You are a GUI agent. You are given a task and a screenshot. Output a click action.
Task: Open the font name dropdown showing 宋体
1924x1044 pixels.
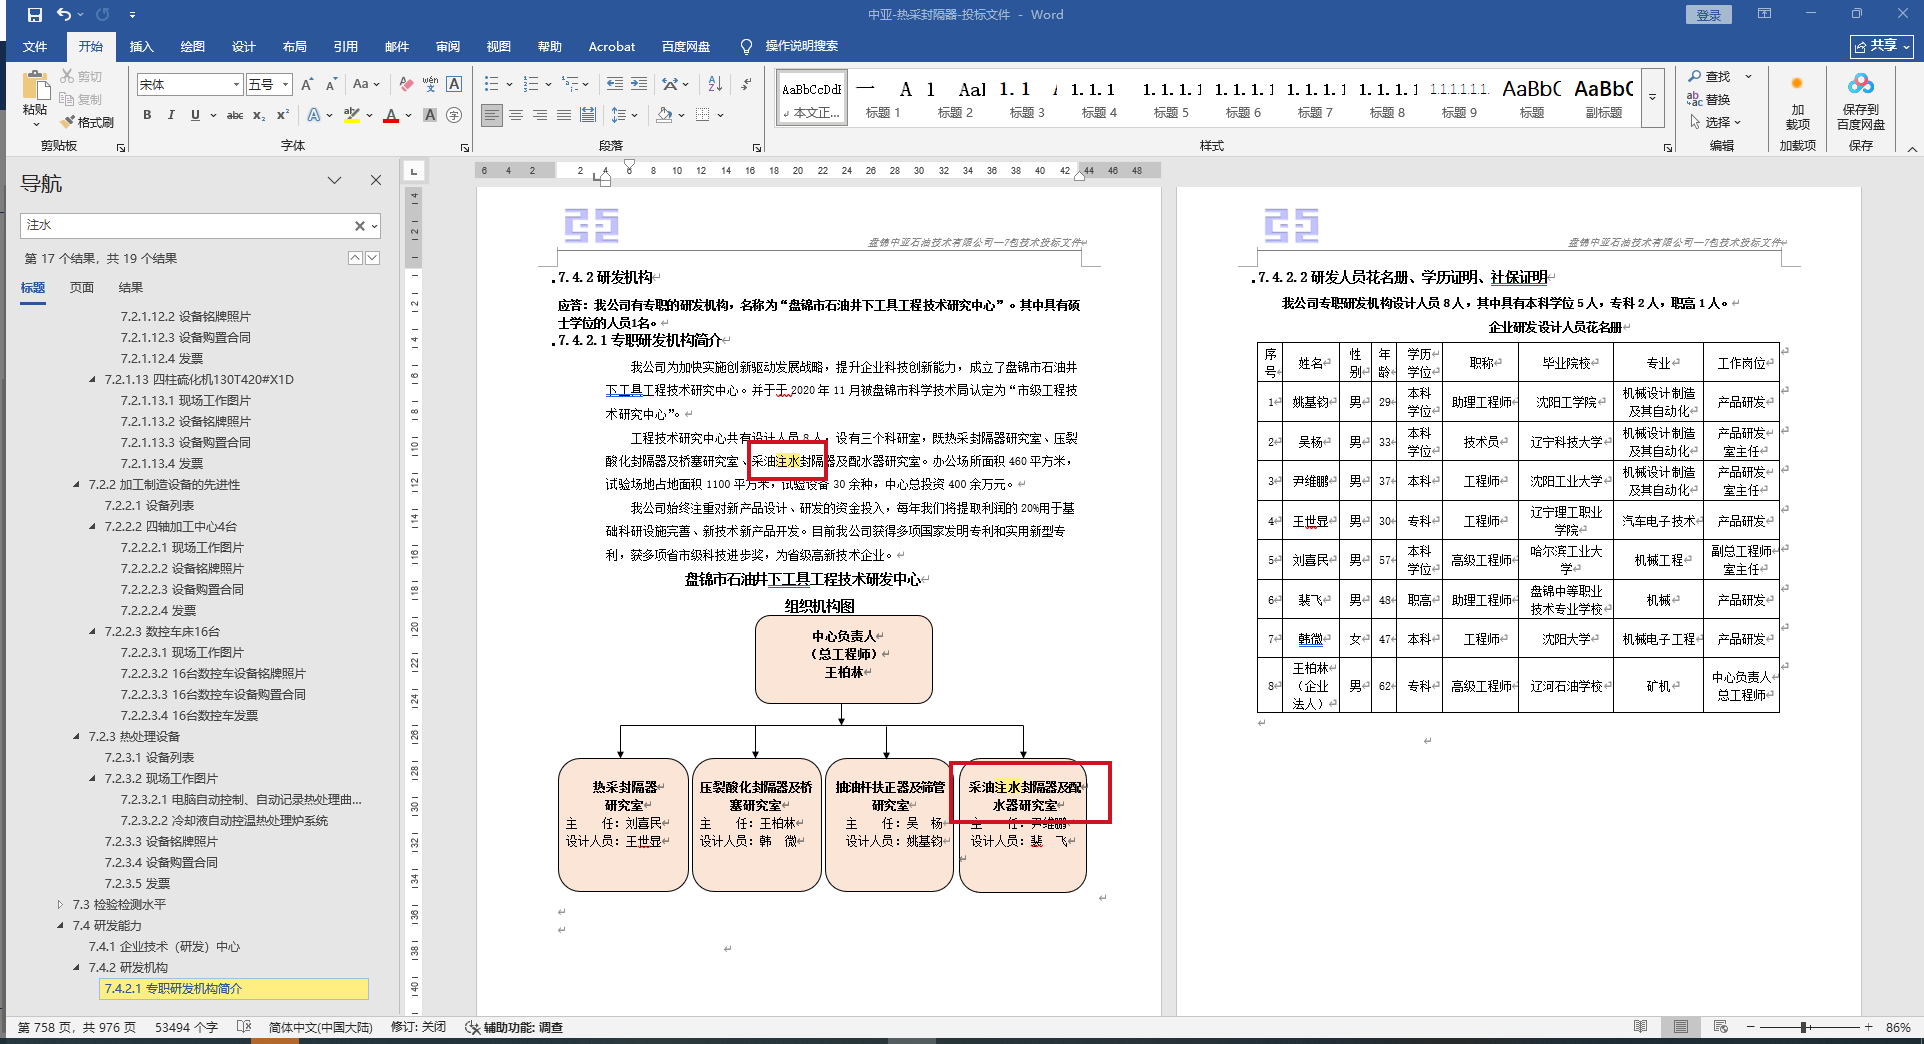pyautogui.click(x=236, y=85)
